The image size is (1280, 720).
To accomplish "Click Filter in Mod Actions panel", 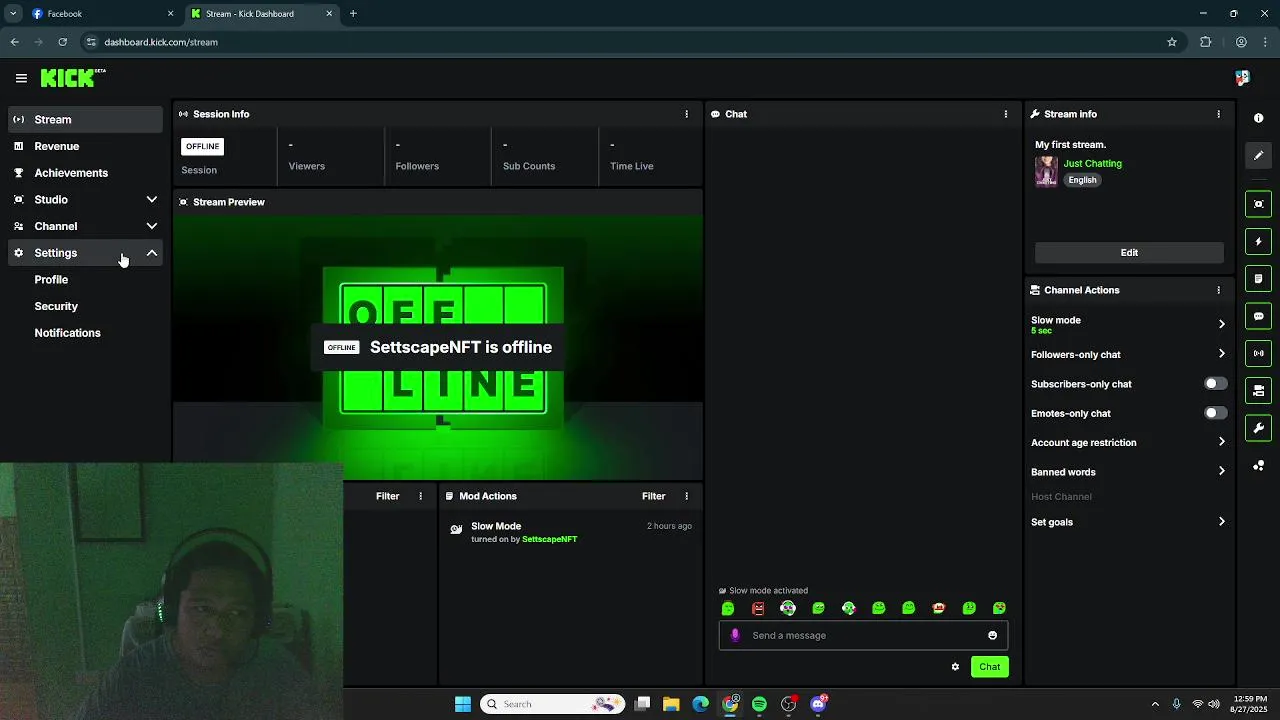I will point(653,496).
